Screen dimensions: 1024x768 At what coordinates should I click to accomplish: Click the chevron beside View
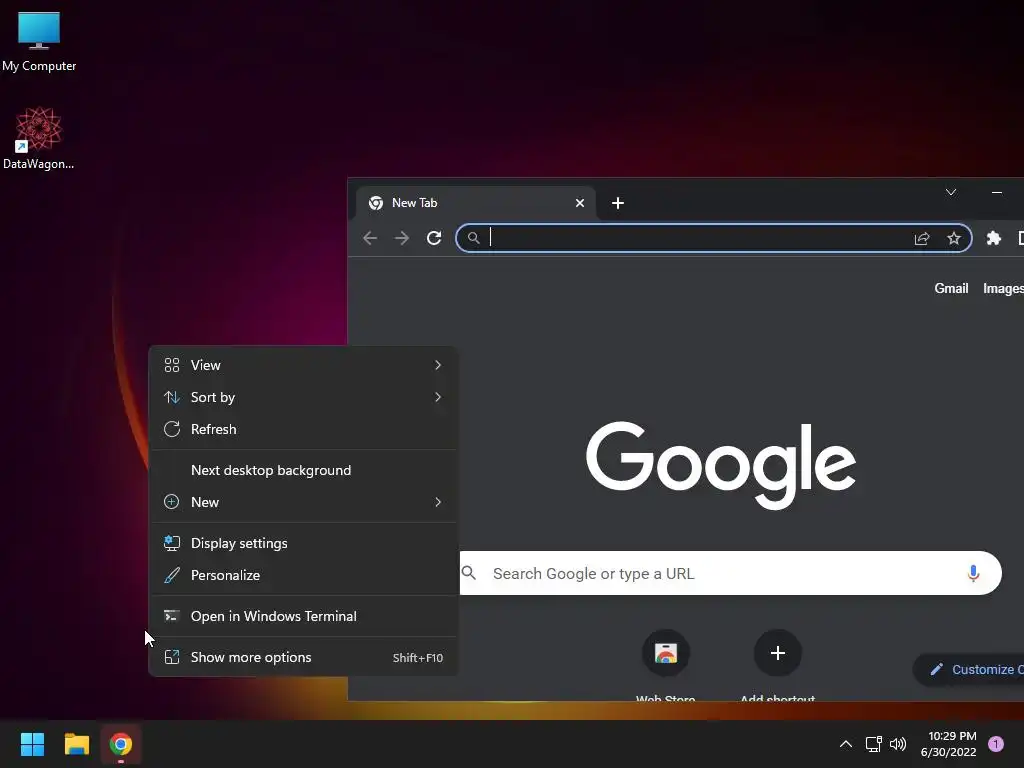click(438, 365)
